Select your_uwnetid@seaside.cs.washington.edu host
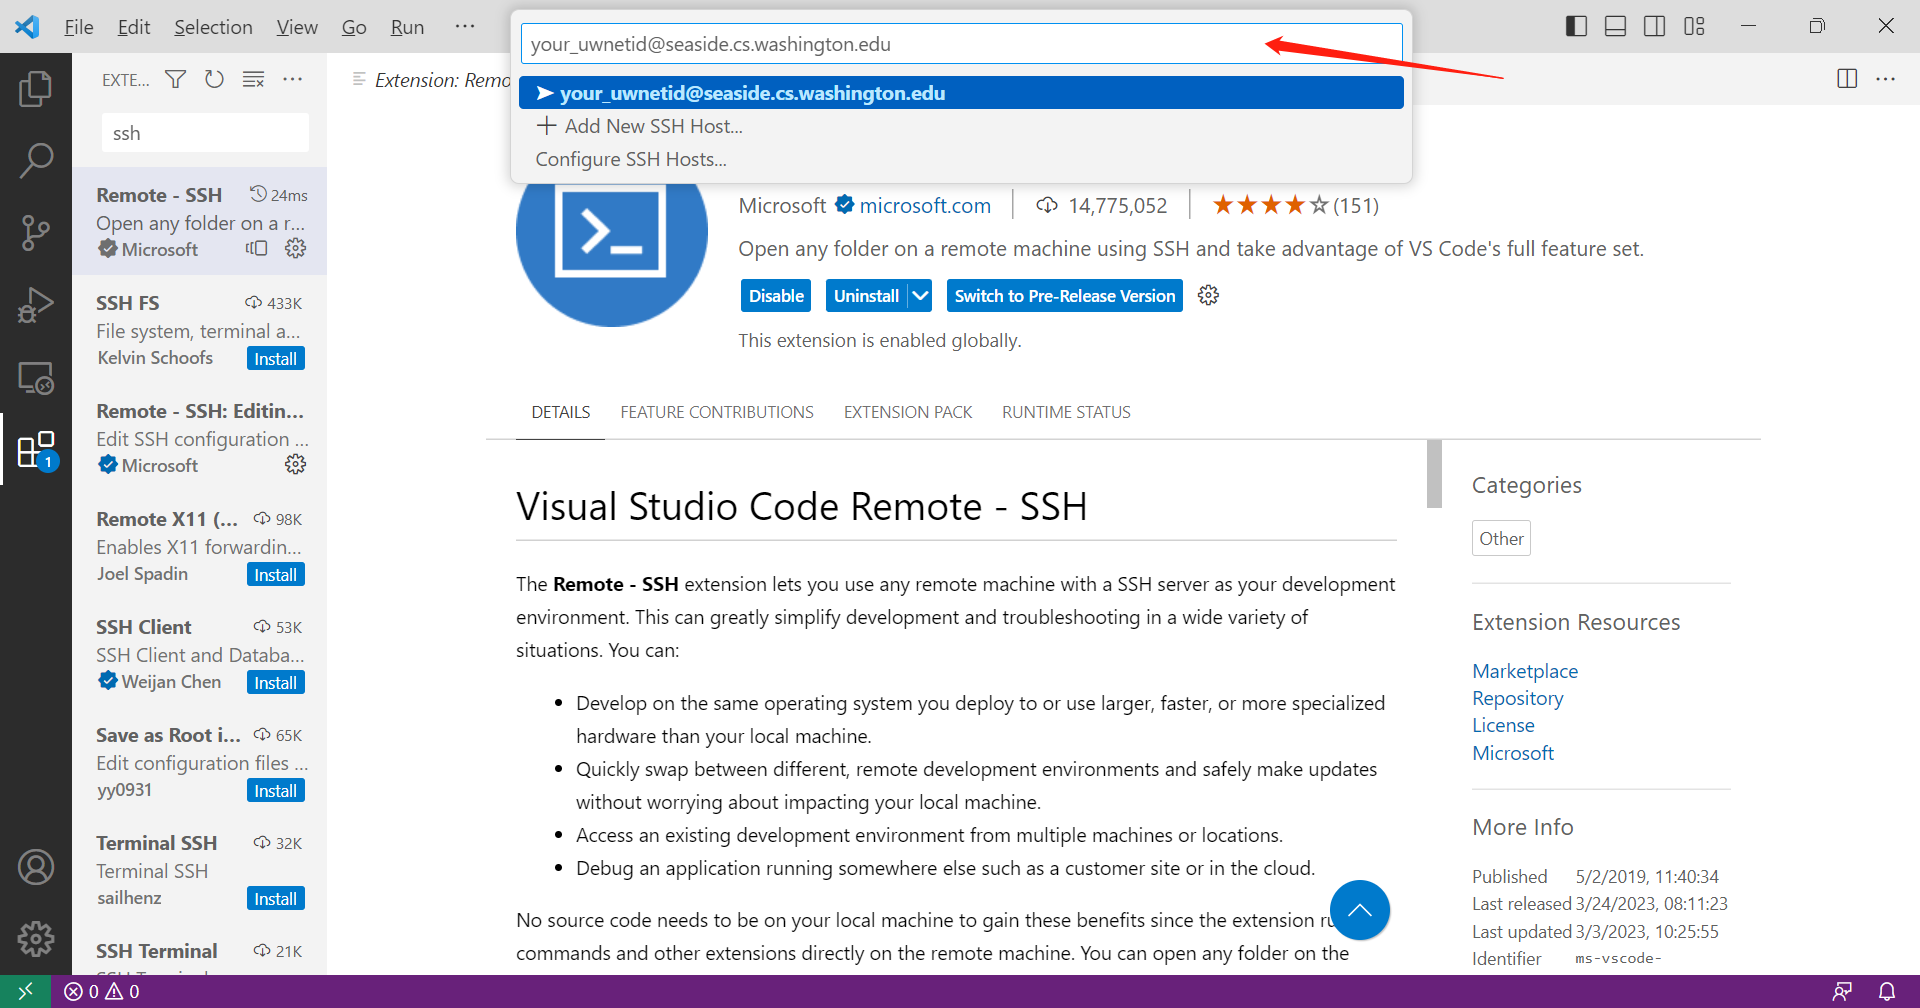This screenshot has height=1008, width=1920. click(x=961, y=93)
